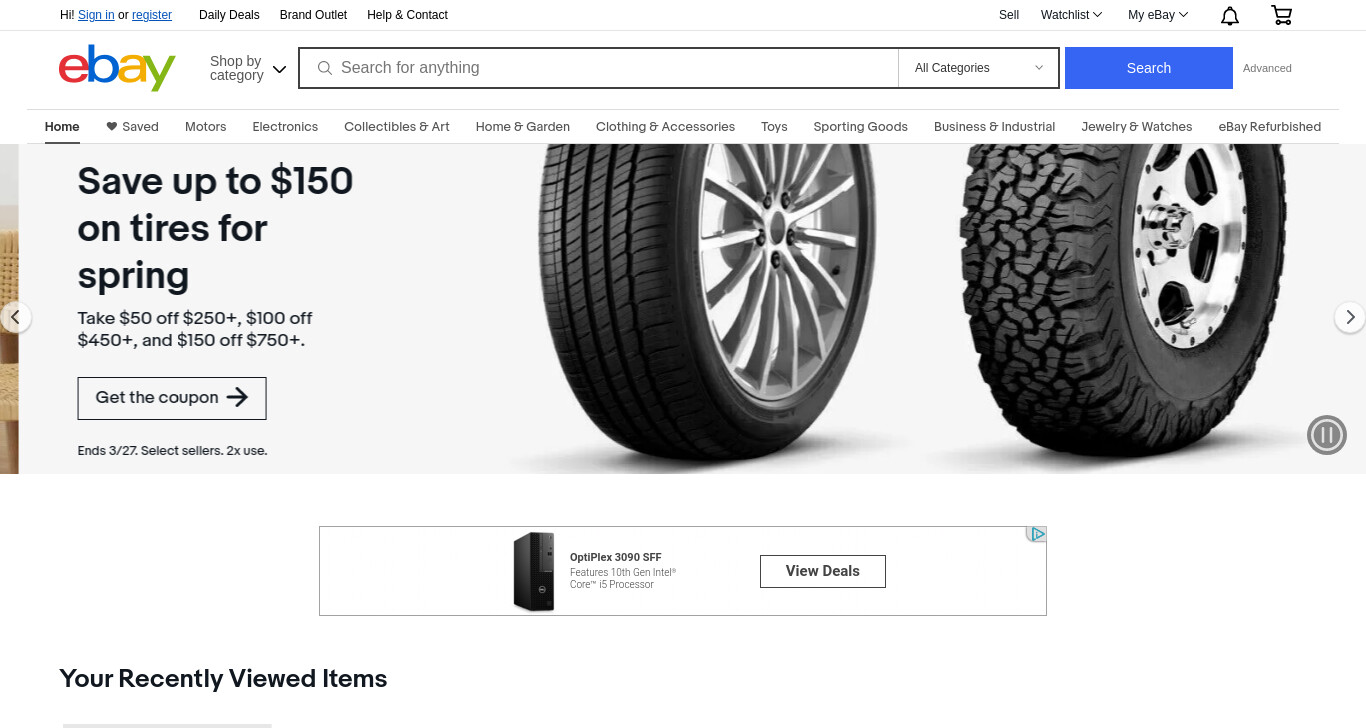
Task: Pause the banner carousel
Action: (1327, 435)
